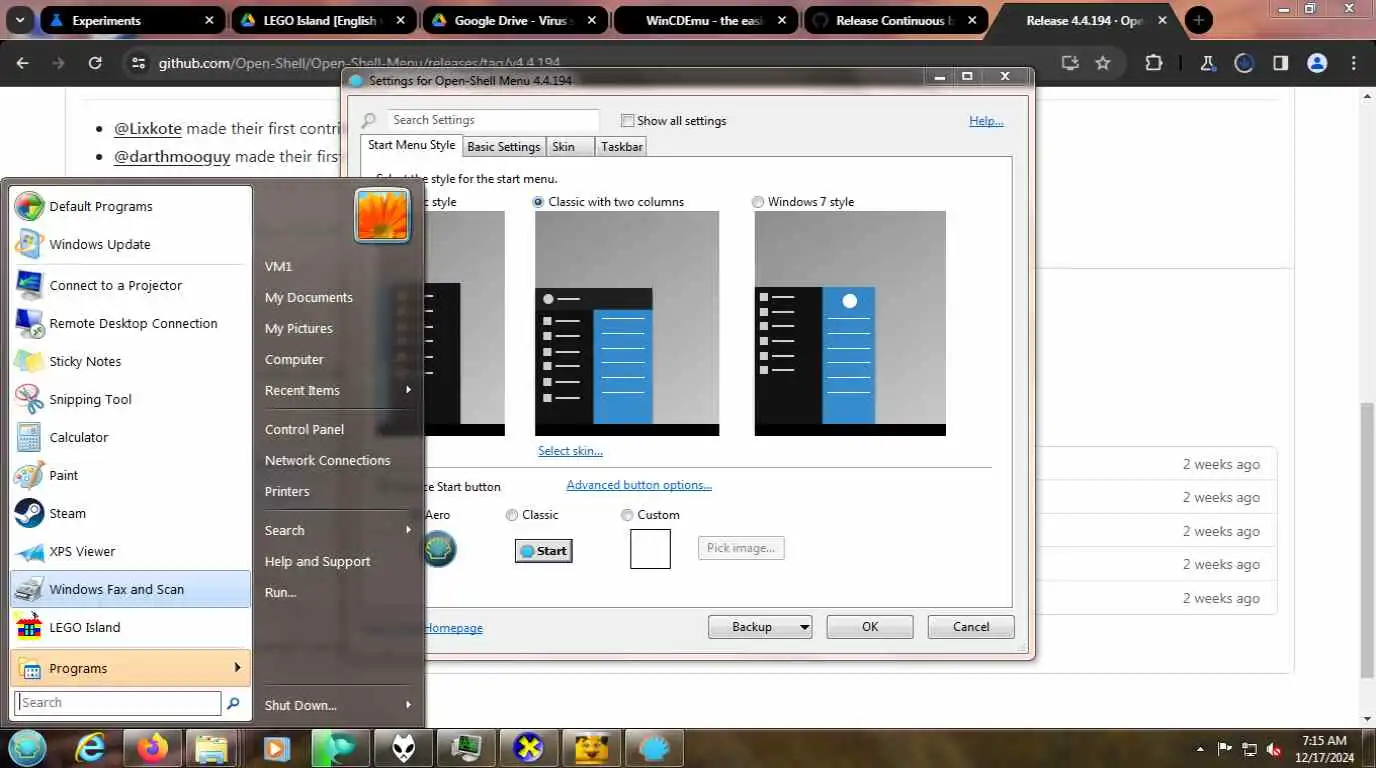
Task: Select the Windows 7 style radio button
Action: (758, 201)
